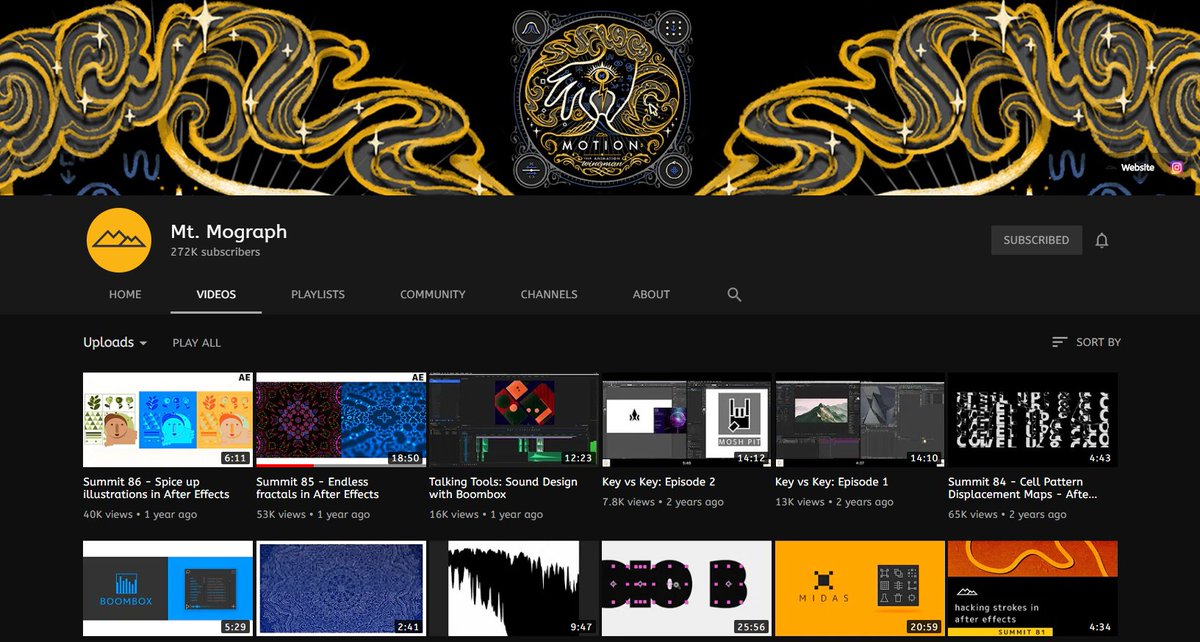Click the Mt. Mograph channel name
This screenshot has height=642, width=1200.
[228, 231]
